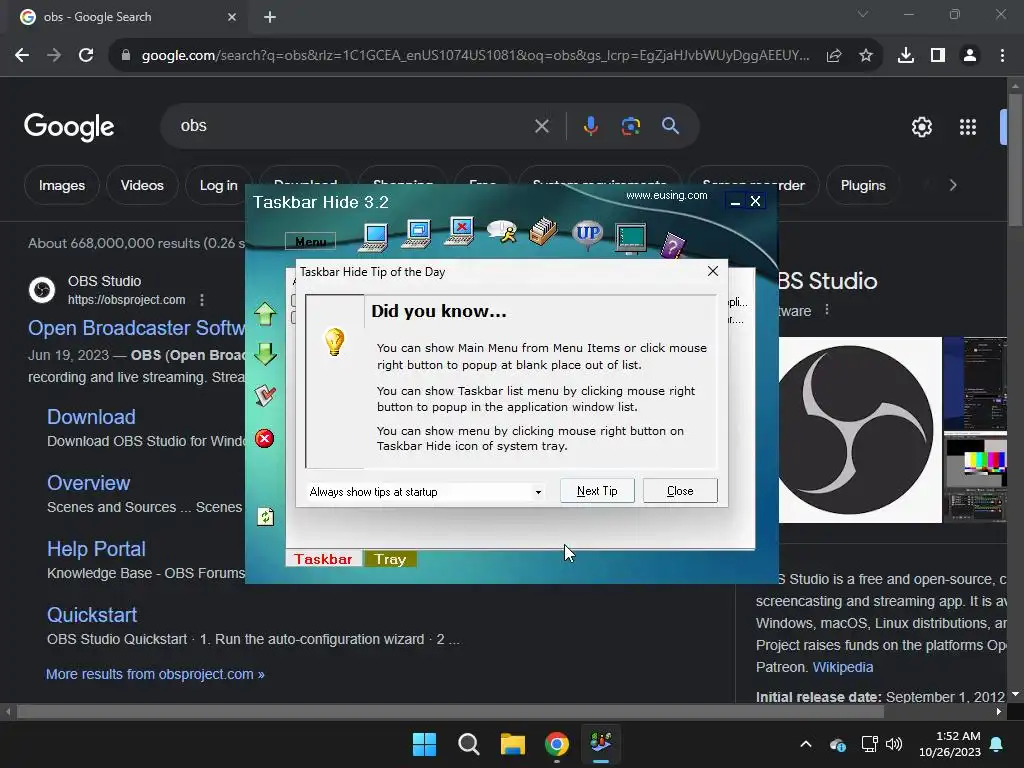Click the teal monitor screen icon
Image resolution: width=1024 pixels, height=768 pixels.
pos(631,238)
